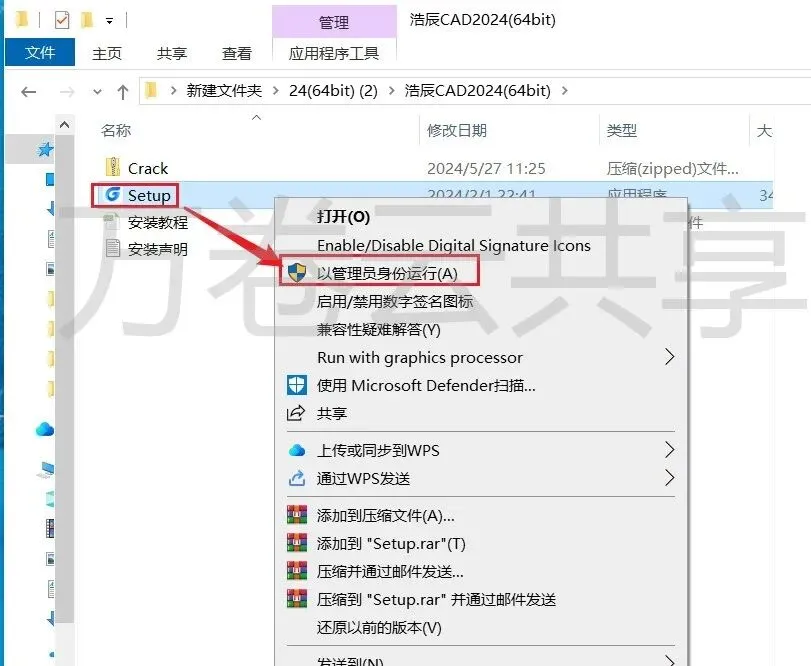Click 24(64bit) (2) breadcrumb segment
The image size is (811, 666).
tap(333, 91)
